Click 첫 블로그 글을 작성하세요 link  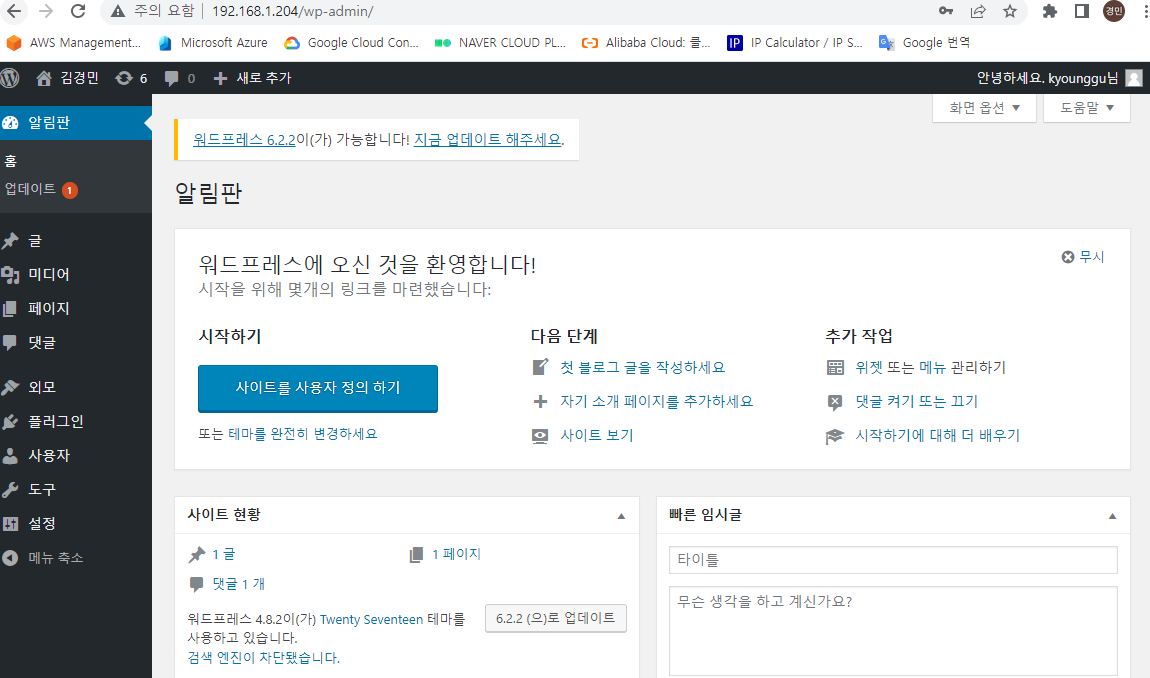pyautogui.click(x=642, y=368)
